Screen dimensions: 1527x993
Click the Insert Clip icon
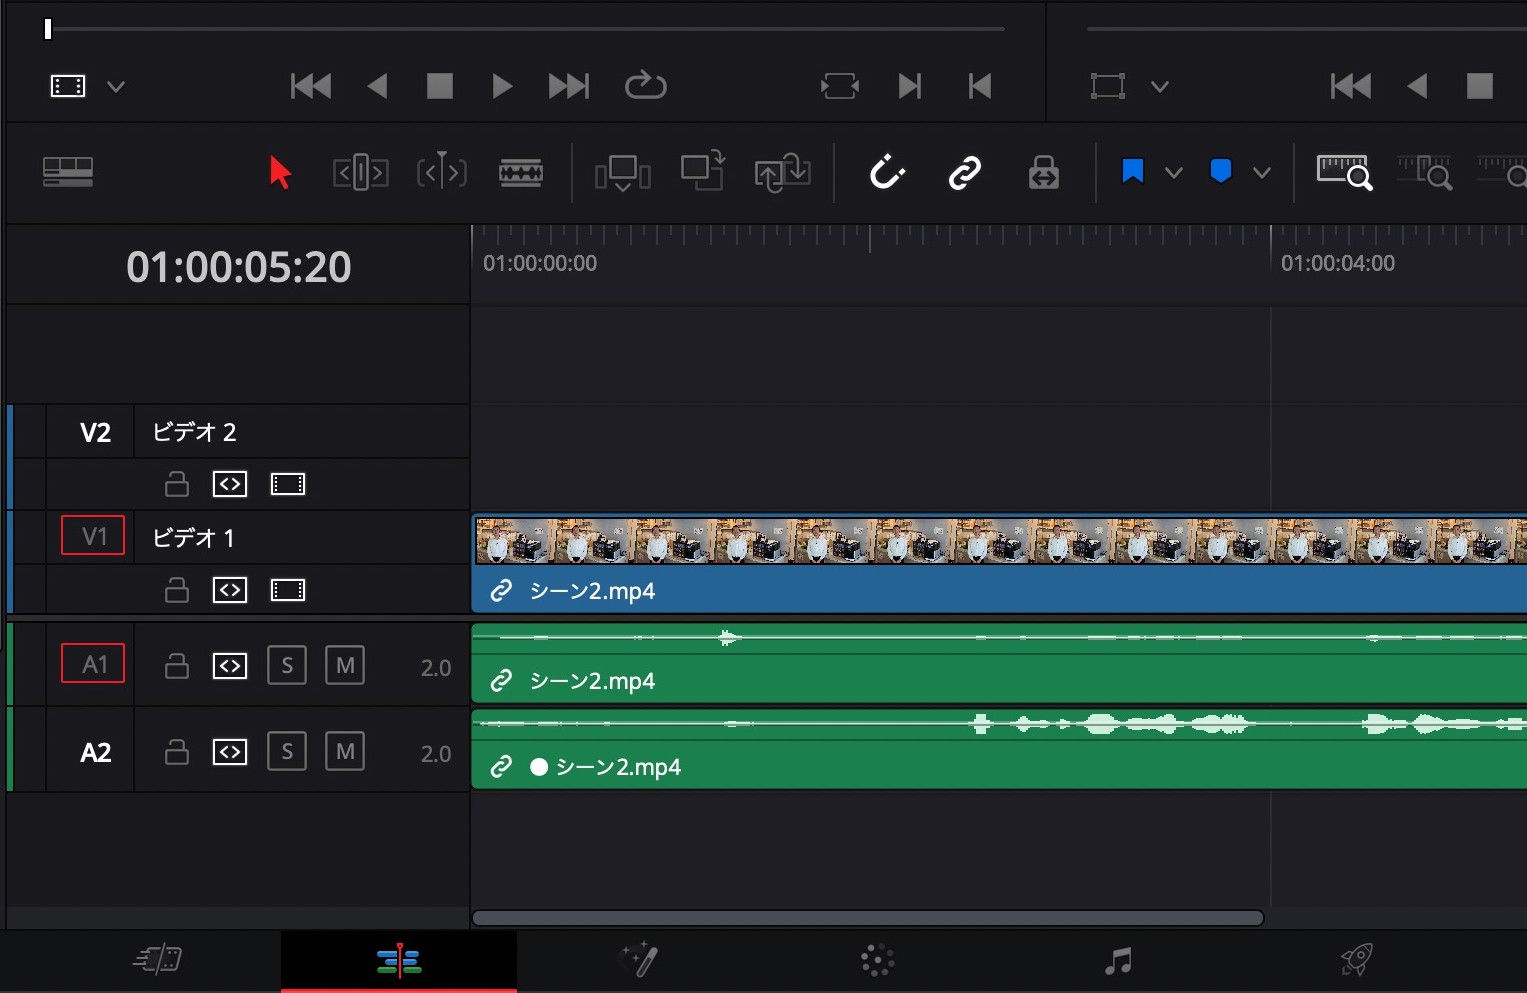point(622,172)
